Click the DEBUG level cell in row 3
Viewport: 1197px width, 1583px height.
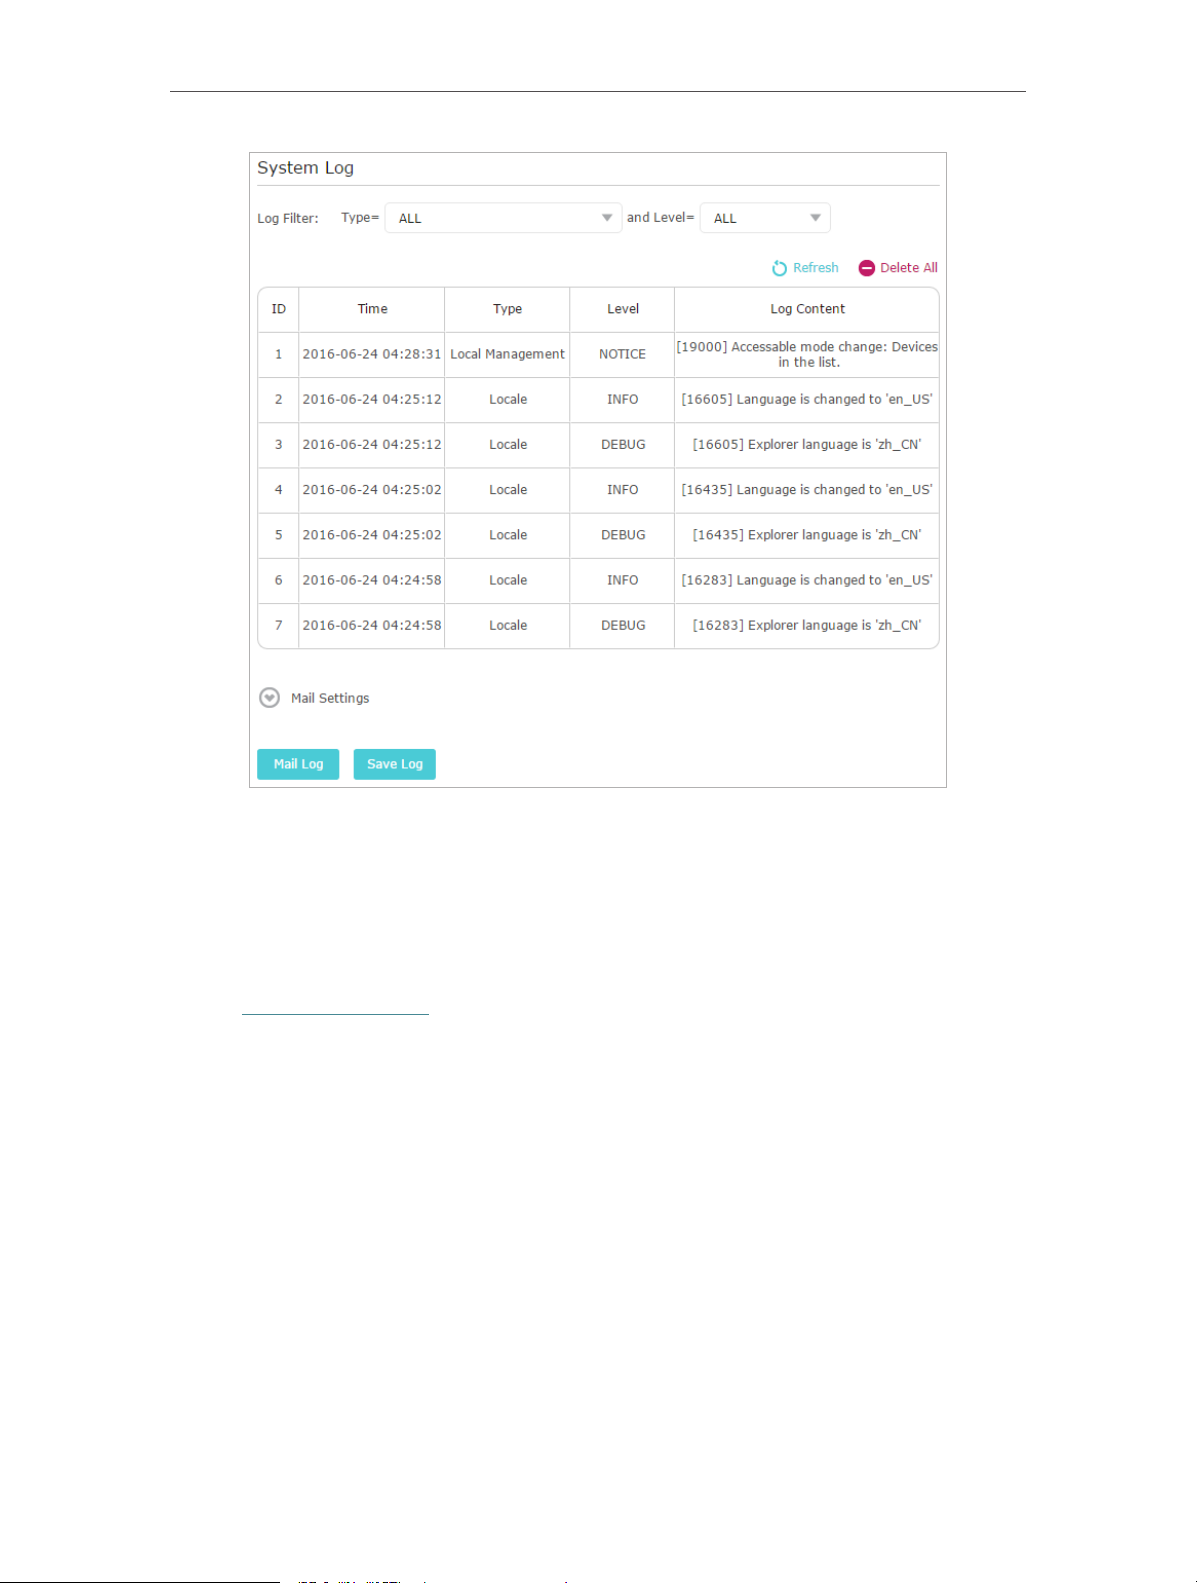622,444
